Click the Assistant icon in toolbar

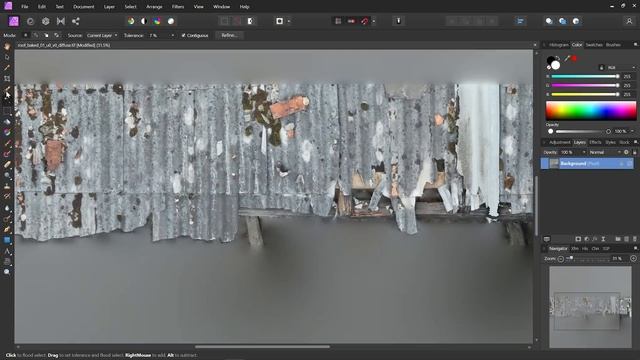(399, 21)
